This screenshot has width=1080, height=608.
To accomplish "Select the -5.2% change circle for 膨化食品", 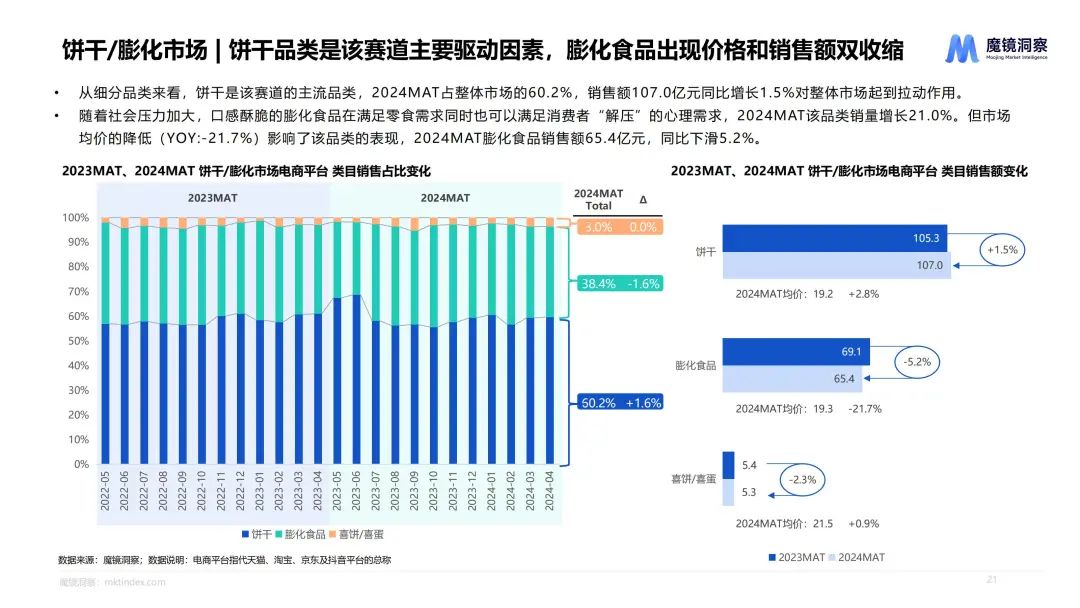I will 916,362.
